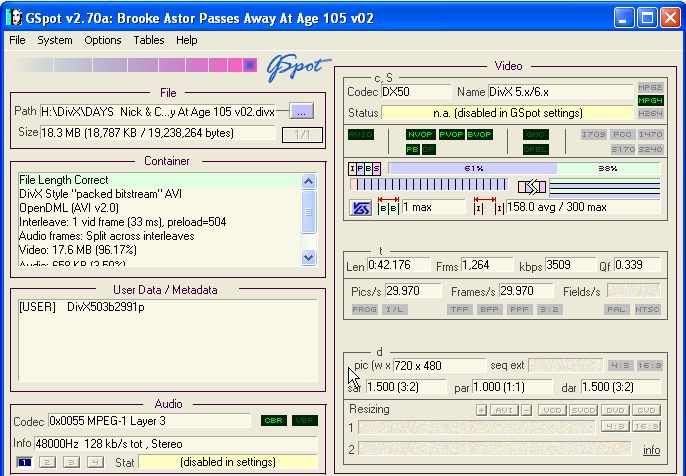
Task: Click Container list scroll-down arrow
Action: [x=308, y=257]
